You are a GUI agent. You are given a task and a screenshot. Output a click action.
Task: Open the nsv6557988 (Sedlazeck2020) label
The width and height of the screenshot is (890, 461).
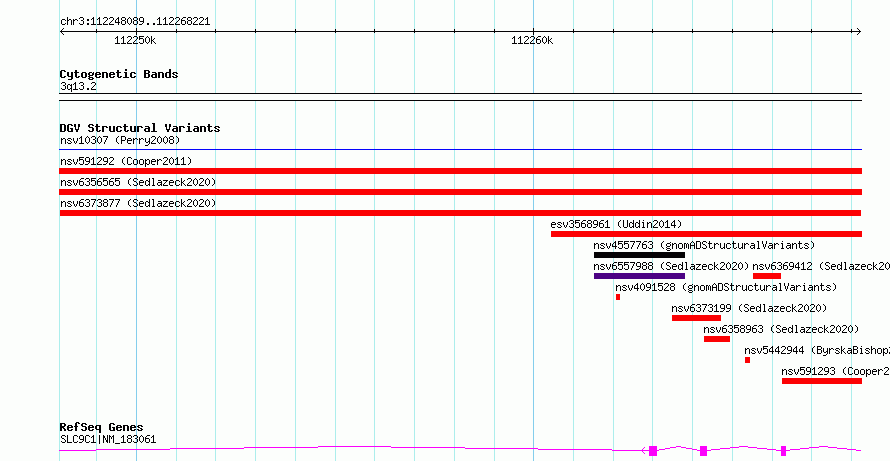671,266
